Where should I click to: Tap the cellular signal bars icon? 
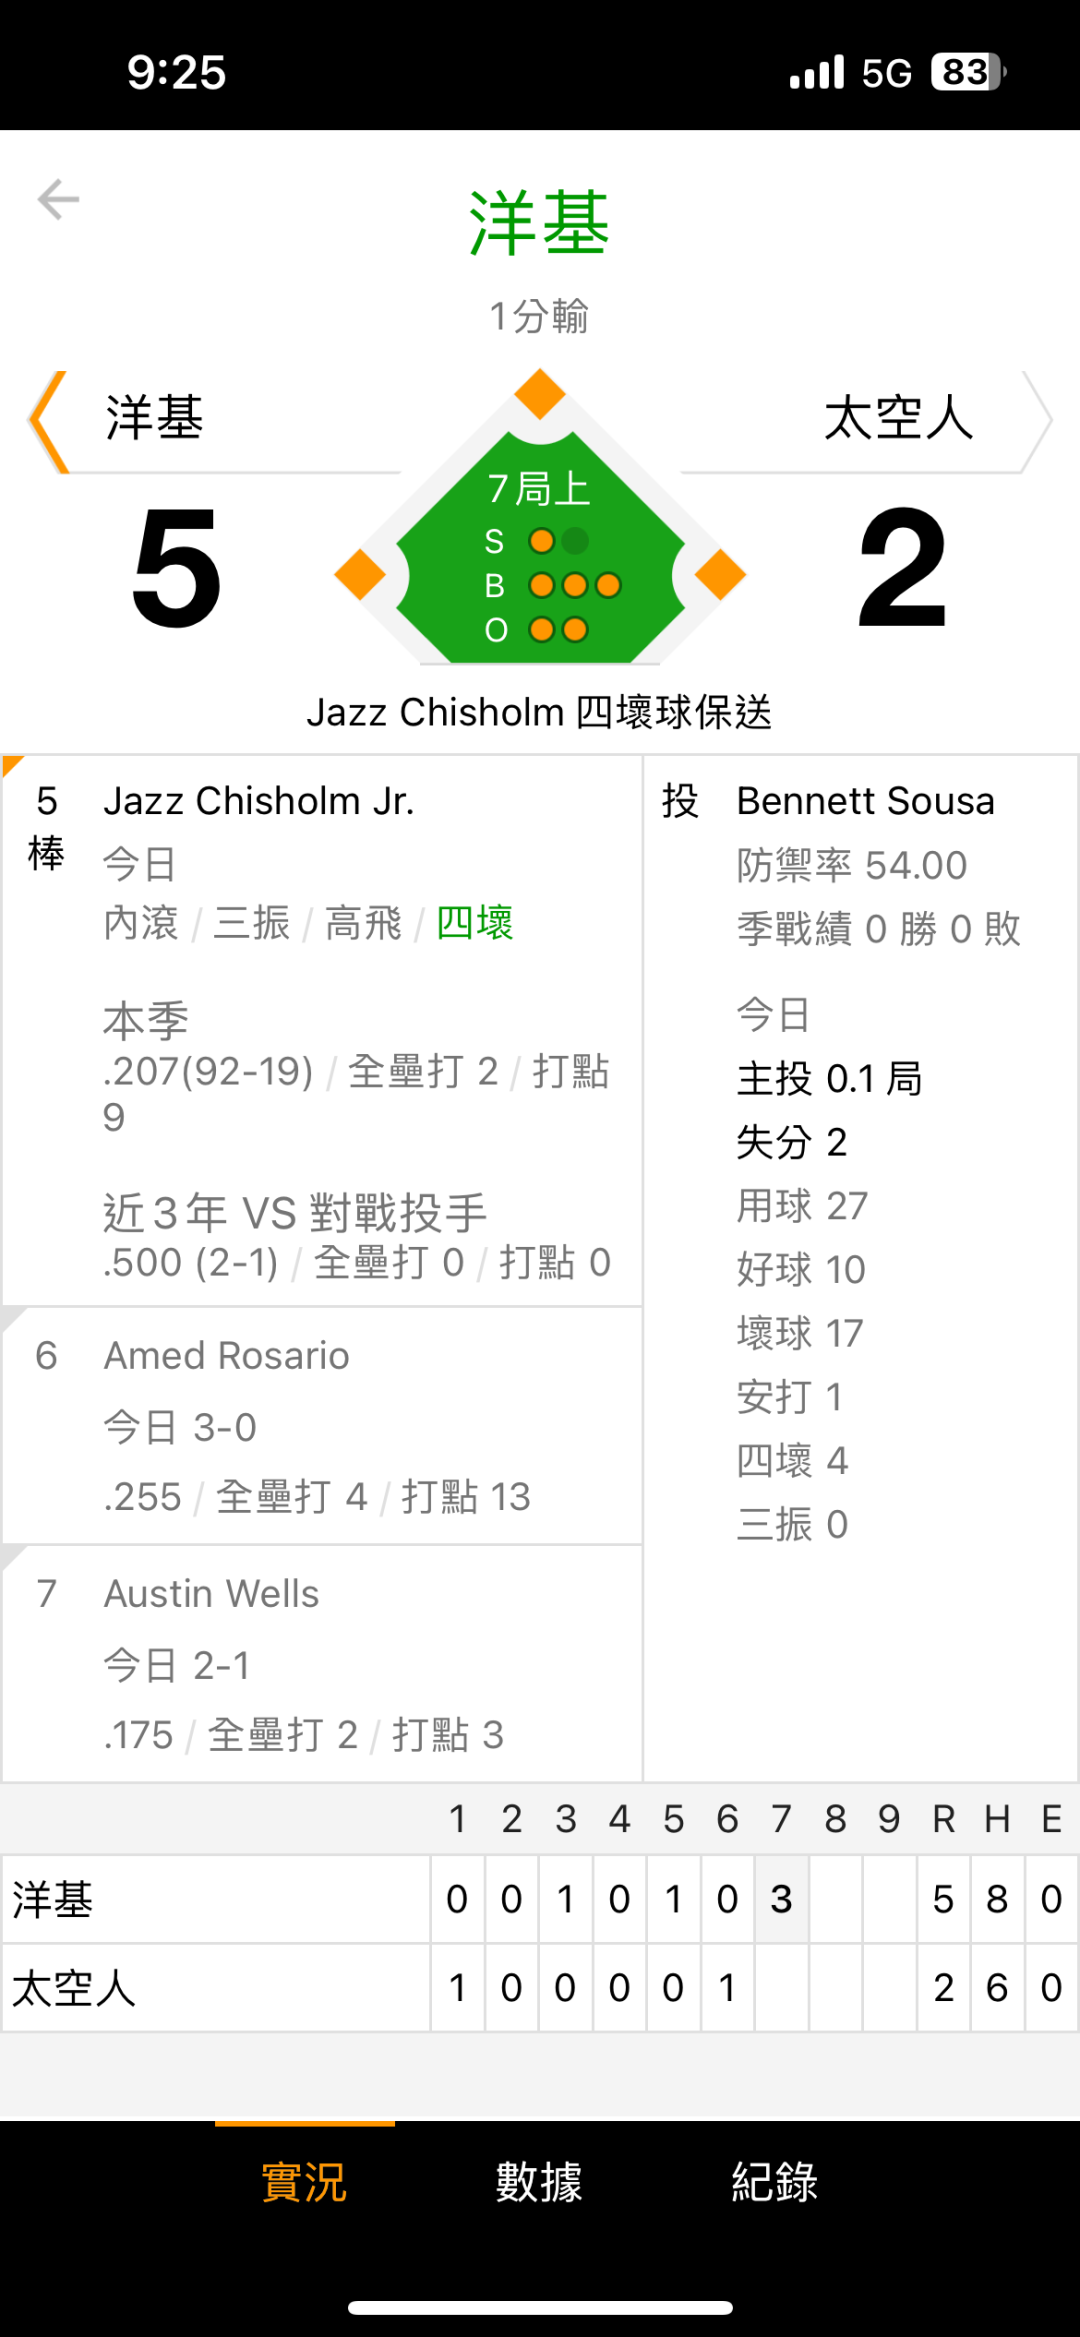pos(817,72)
